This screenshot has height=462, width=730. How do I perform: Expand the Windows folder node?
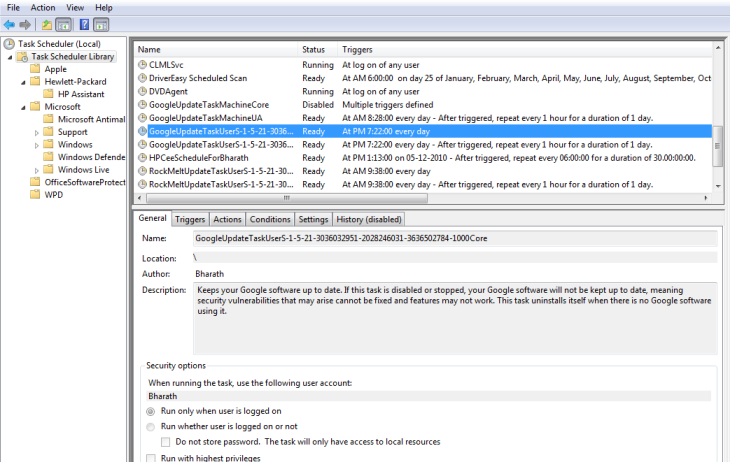36,145
